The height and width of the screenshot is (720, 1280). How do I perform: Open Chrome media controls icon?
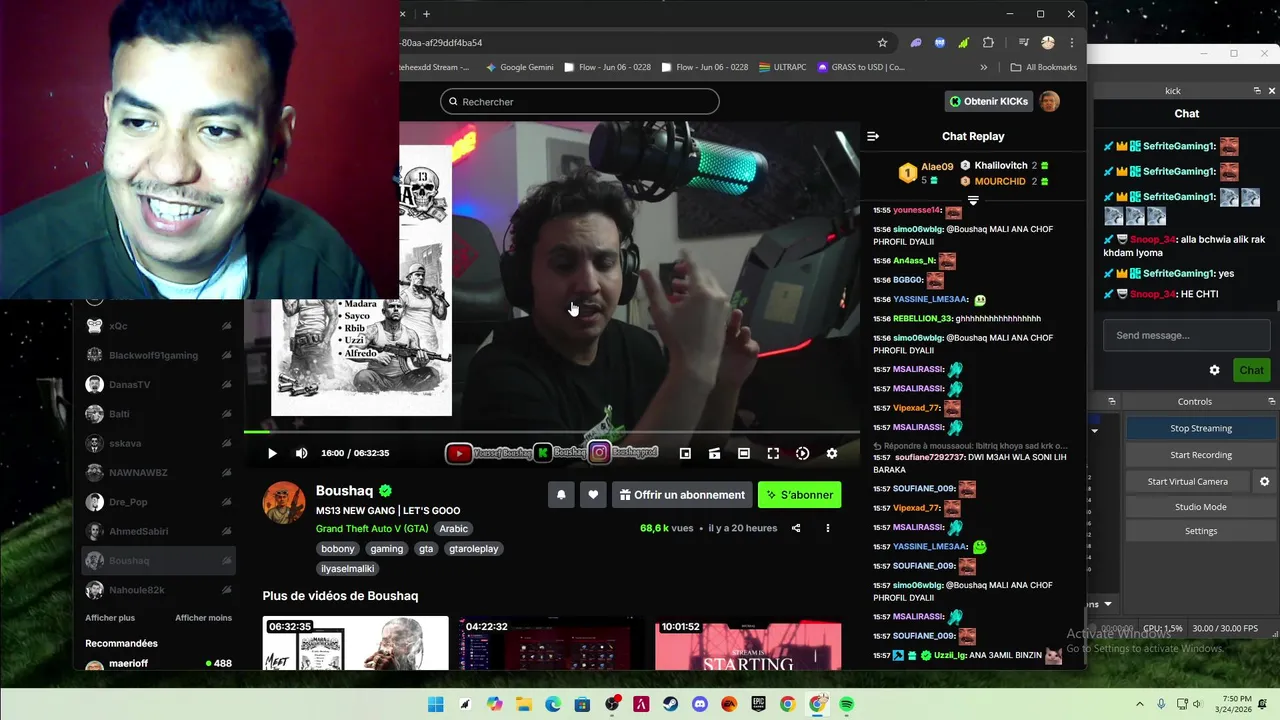pos(1023,43)
